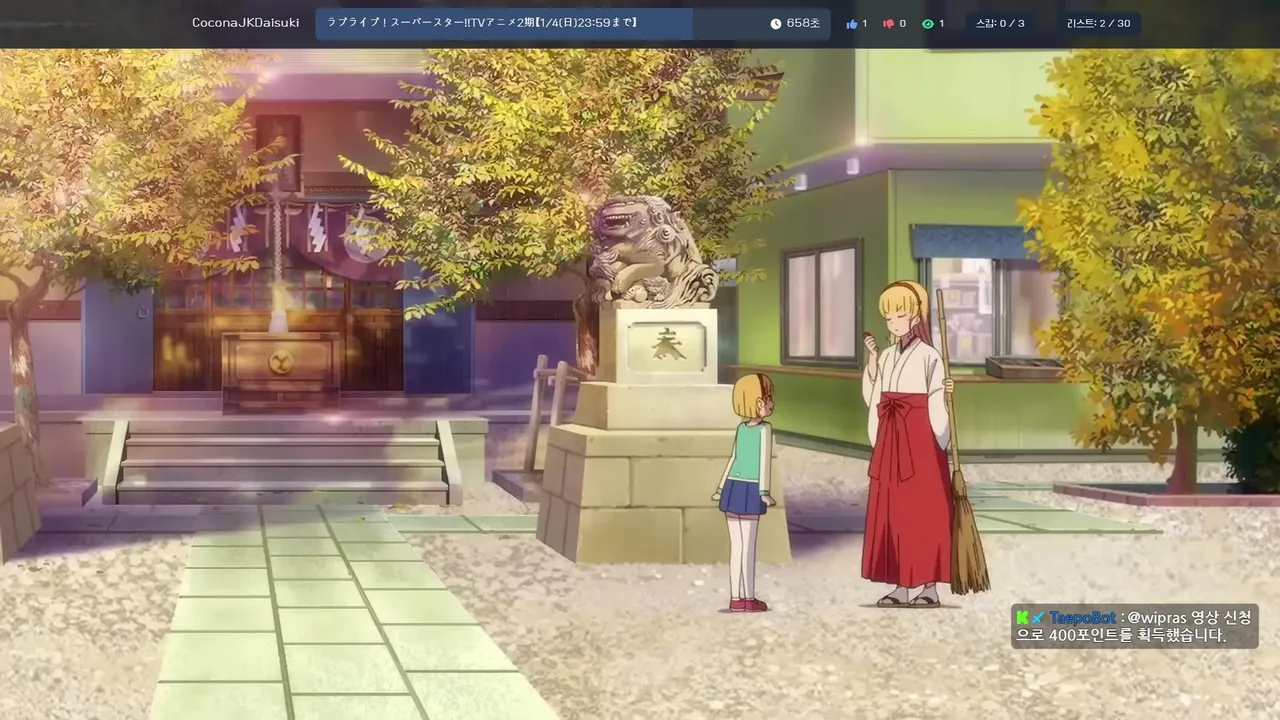The height and width of the screenshot is (720, 1280).
Task: Click the playlist counter 리스트: 2 / 30
Action: tap(1099, 23)
